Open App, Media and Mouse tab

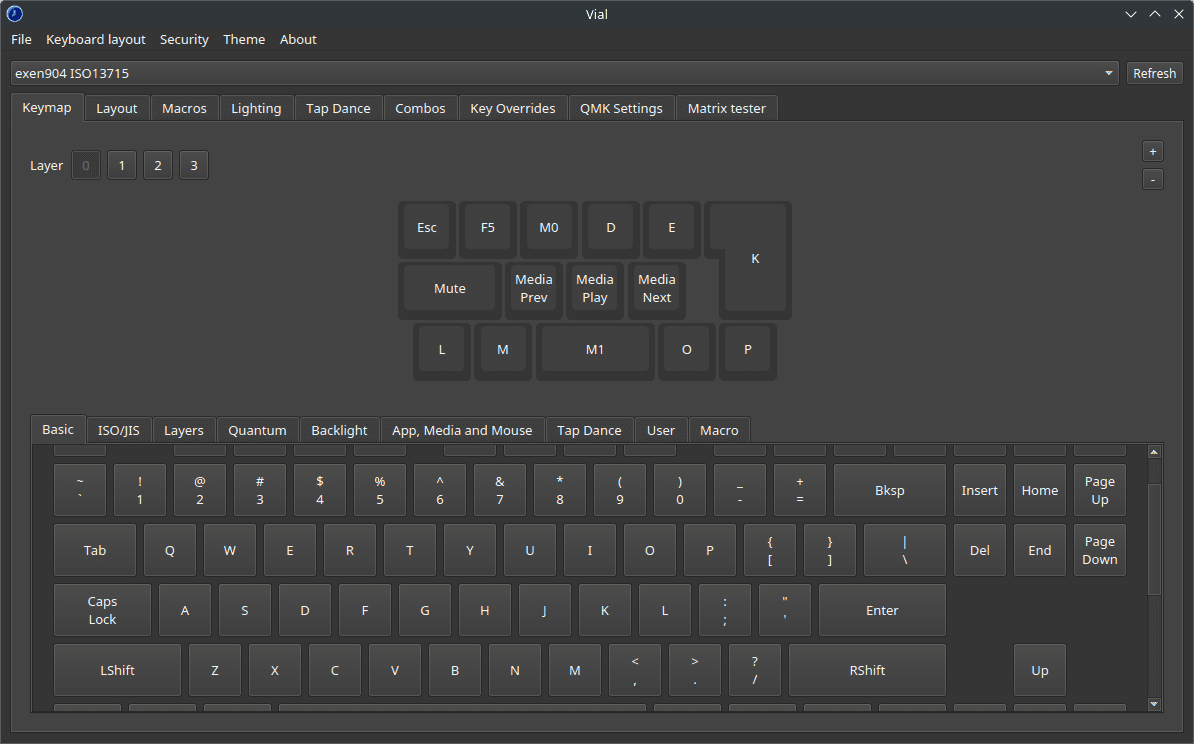[x=462, y=430]
